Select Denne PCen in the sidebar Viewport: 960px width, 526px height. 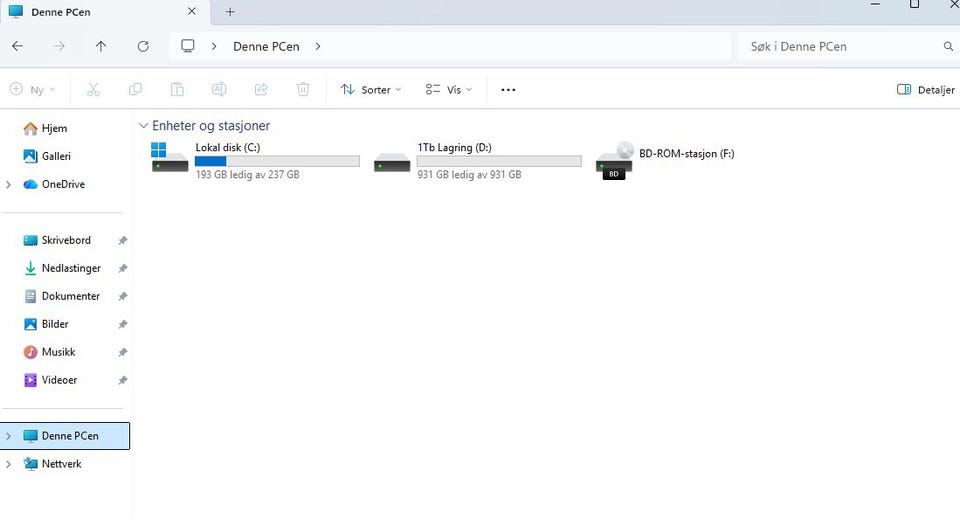click(66, 436)
